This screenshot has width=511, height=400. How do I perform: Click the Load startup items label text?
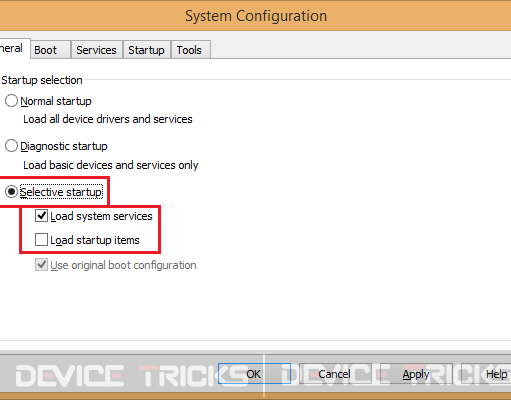click(x=95, y=240)
